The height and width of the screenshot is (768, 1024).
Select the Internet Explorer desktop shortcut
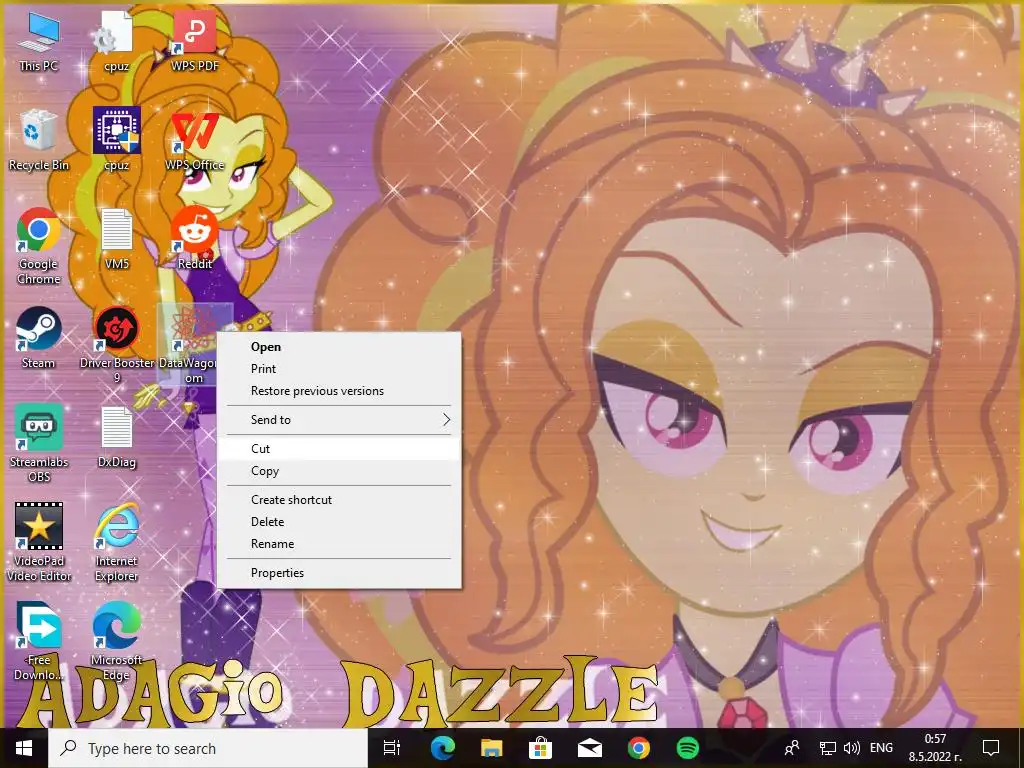116,542
